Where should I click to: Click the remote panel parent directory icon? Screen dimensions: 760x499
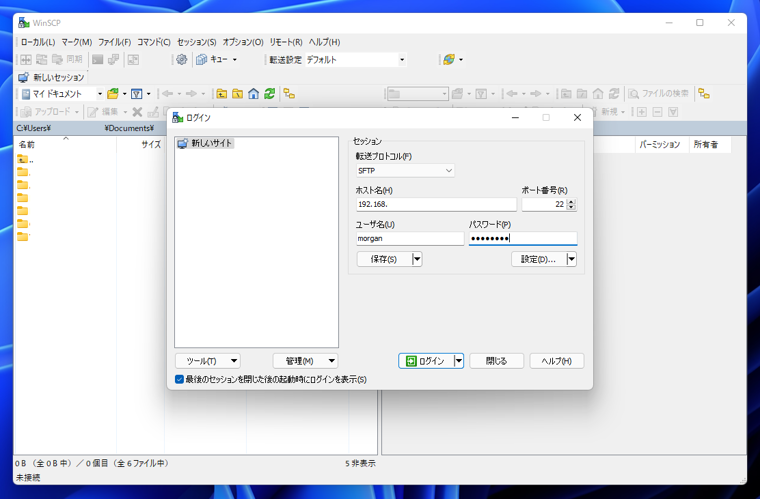(x=566, y=94)
